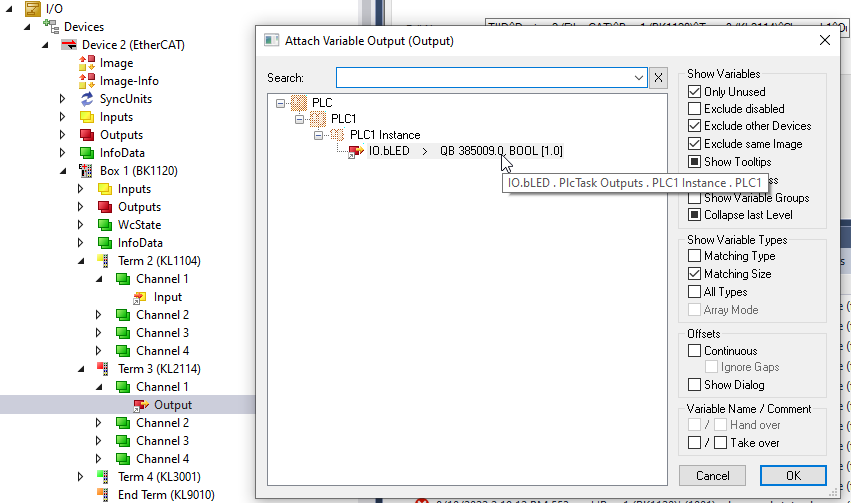Click the Term 2 (KL1104) terminal icon
The image size is (851, 503).
point(105,261)
